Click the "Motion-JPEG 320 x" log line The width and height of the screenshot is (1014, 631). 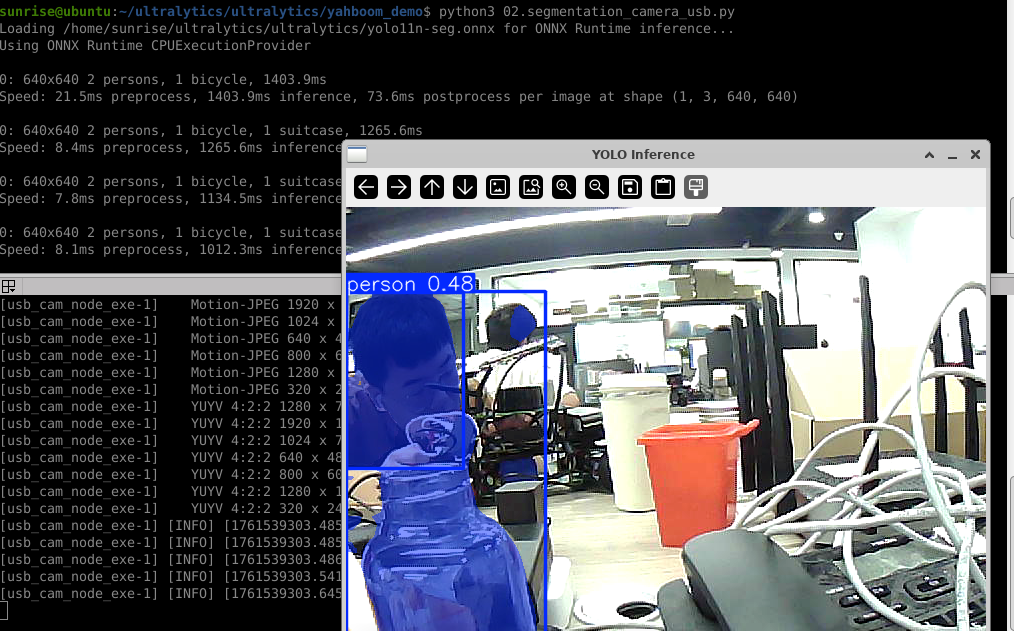tap(171, 389)
